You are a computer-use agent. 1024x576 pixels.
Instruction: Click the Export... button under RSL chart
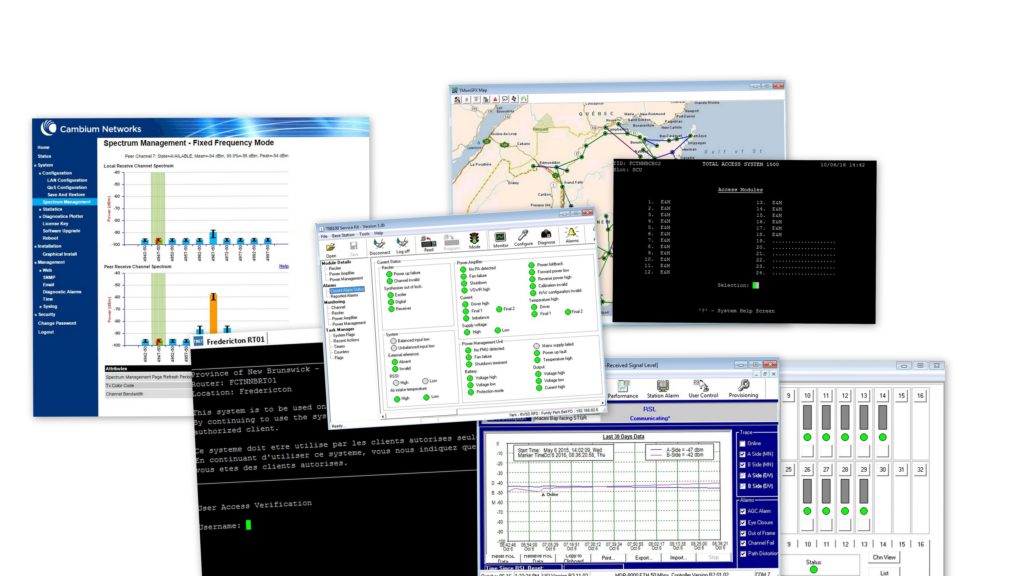(643, 558)
